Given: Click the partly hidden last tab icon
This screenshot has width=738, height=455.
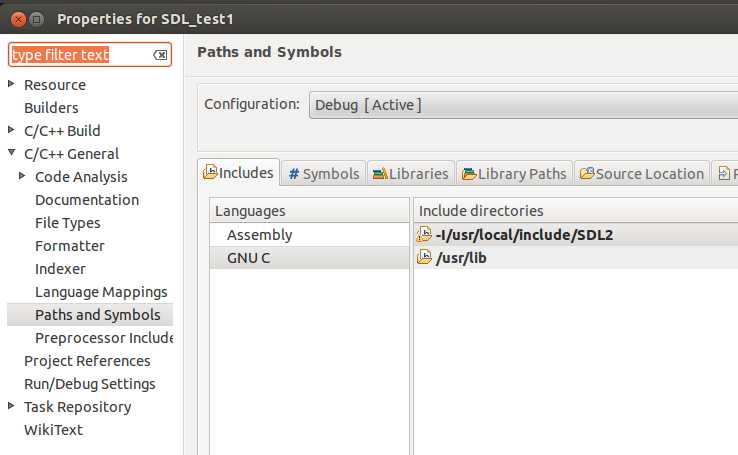Looking at the screenshot, I should [x=724, y=174].
